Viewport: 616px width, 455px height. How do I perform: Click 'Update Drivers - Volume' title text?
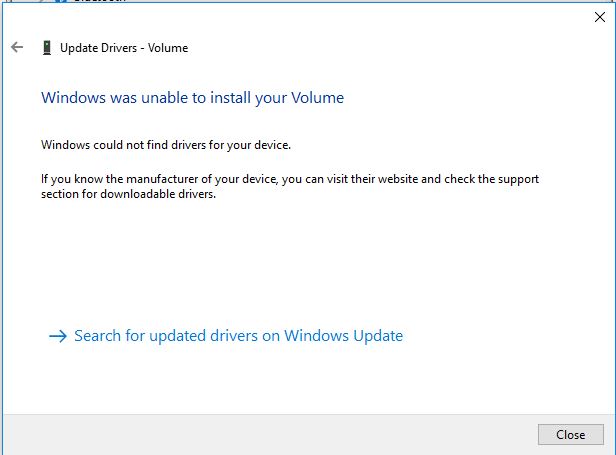(124, 48)
